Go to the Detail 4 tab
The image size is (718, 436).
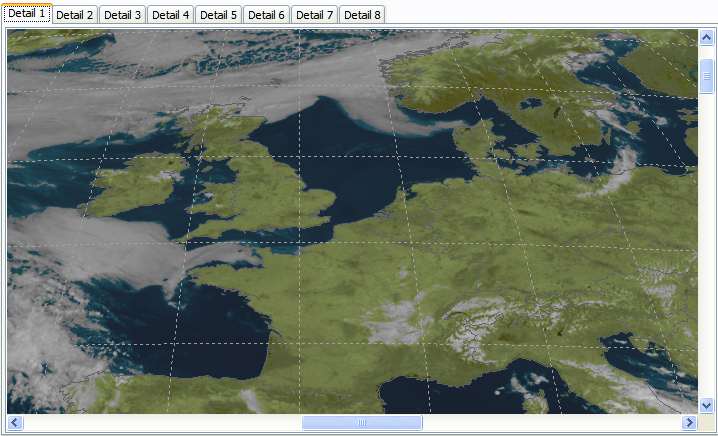(x=171, y=15)
